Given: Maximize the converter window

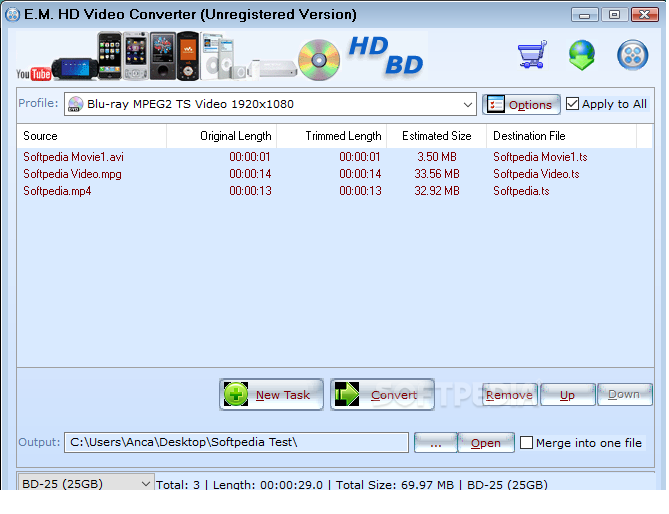Looking at the screenshot, I should pos(614,15).
